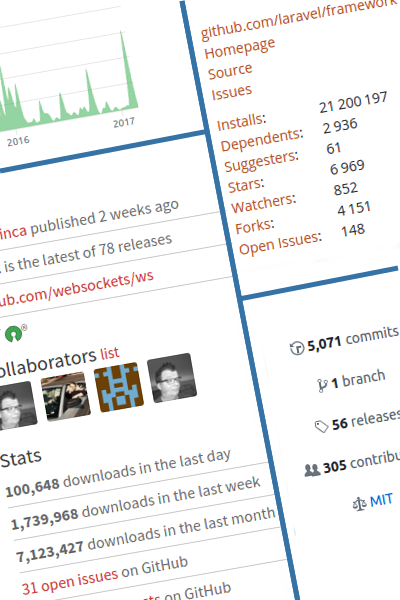
Task: Click the Forks value 4 151
Action: point(354,209)
